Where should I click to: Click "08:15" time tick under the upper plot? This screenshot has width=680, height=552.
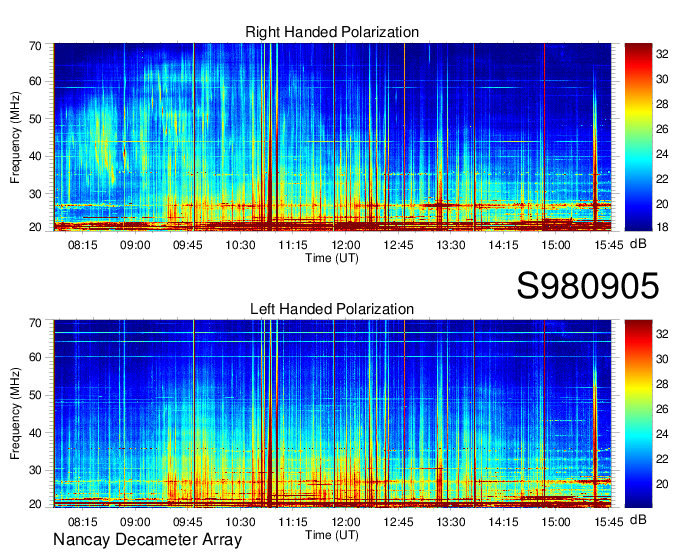coord(82,245)
